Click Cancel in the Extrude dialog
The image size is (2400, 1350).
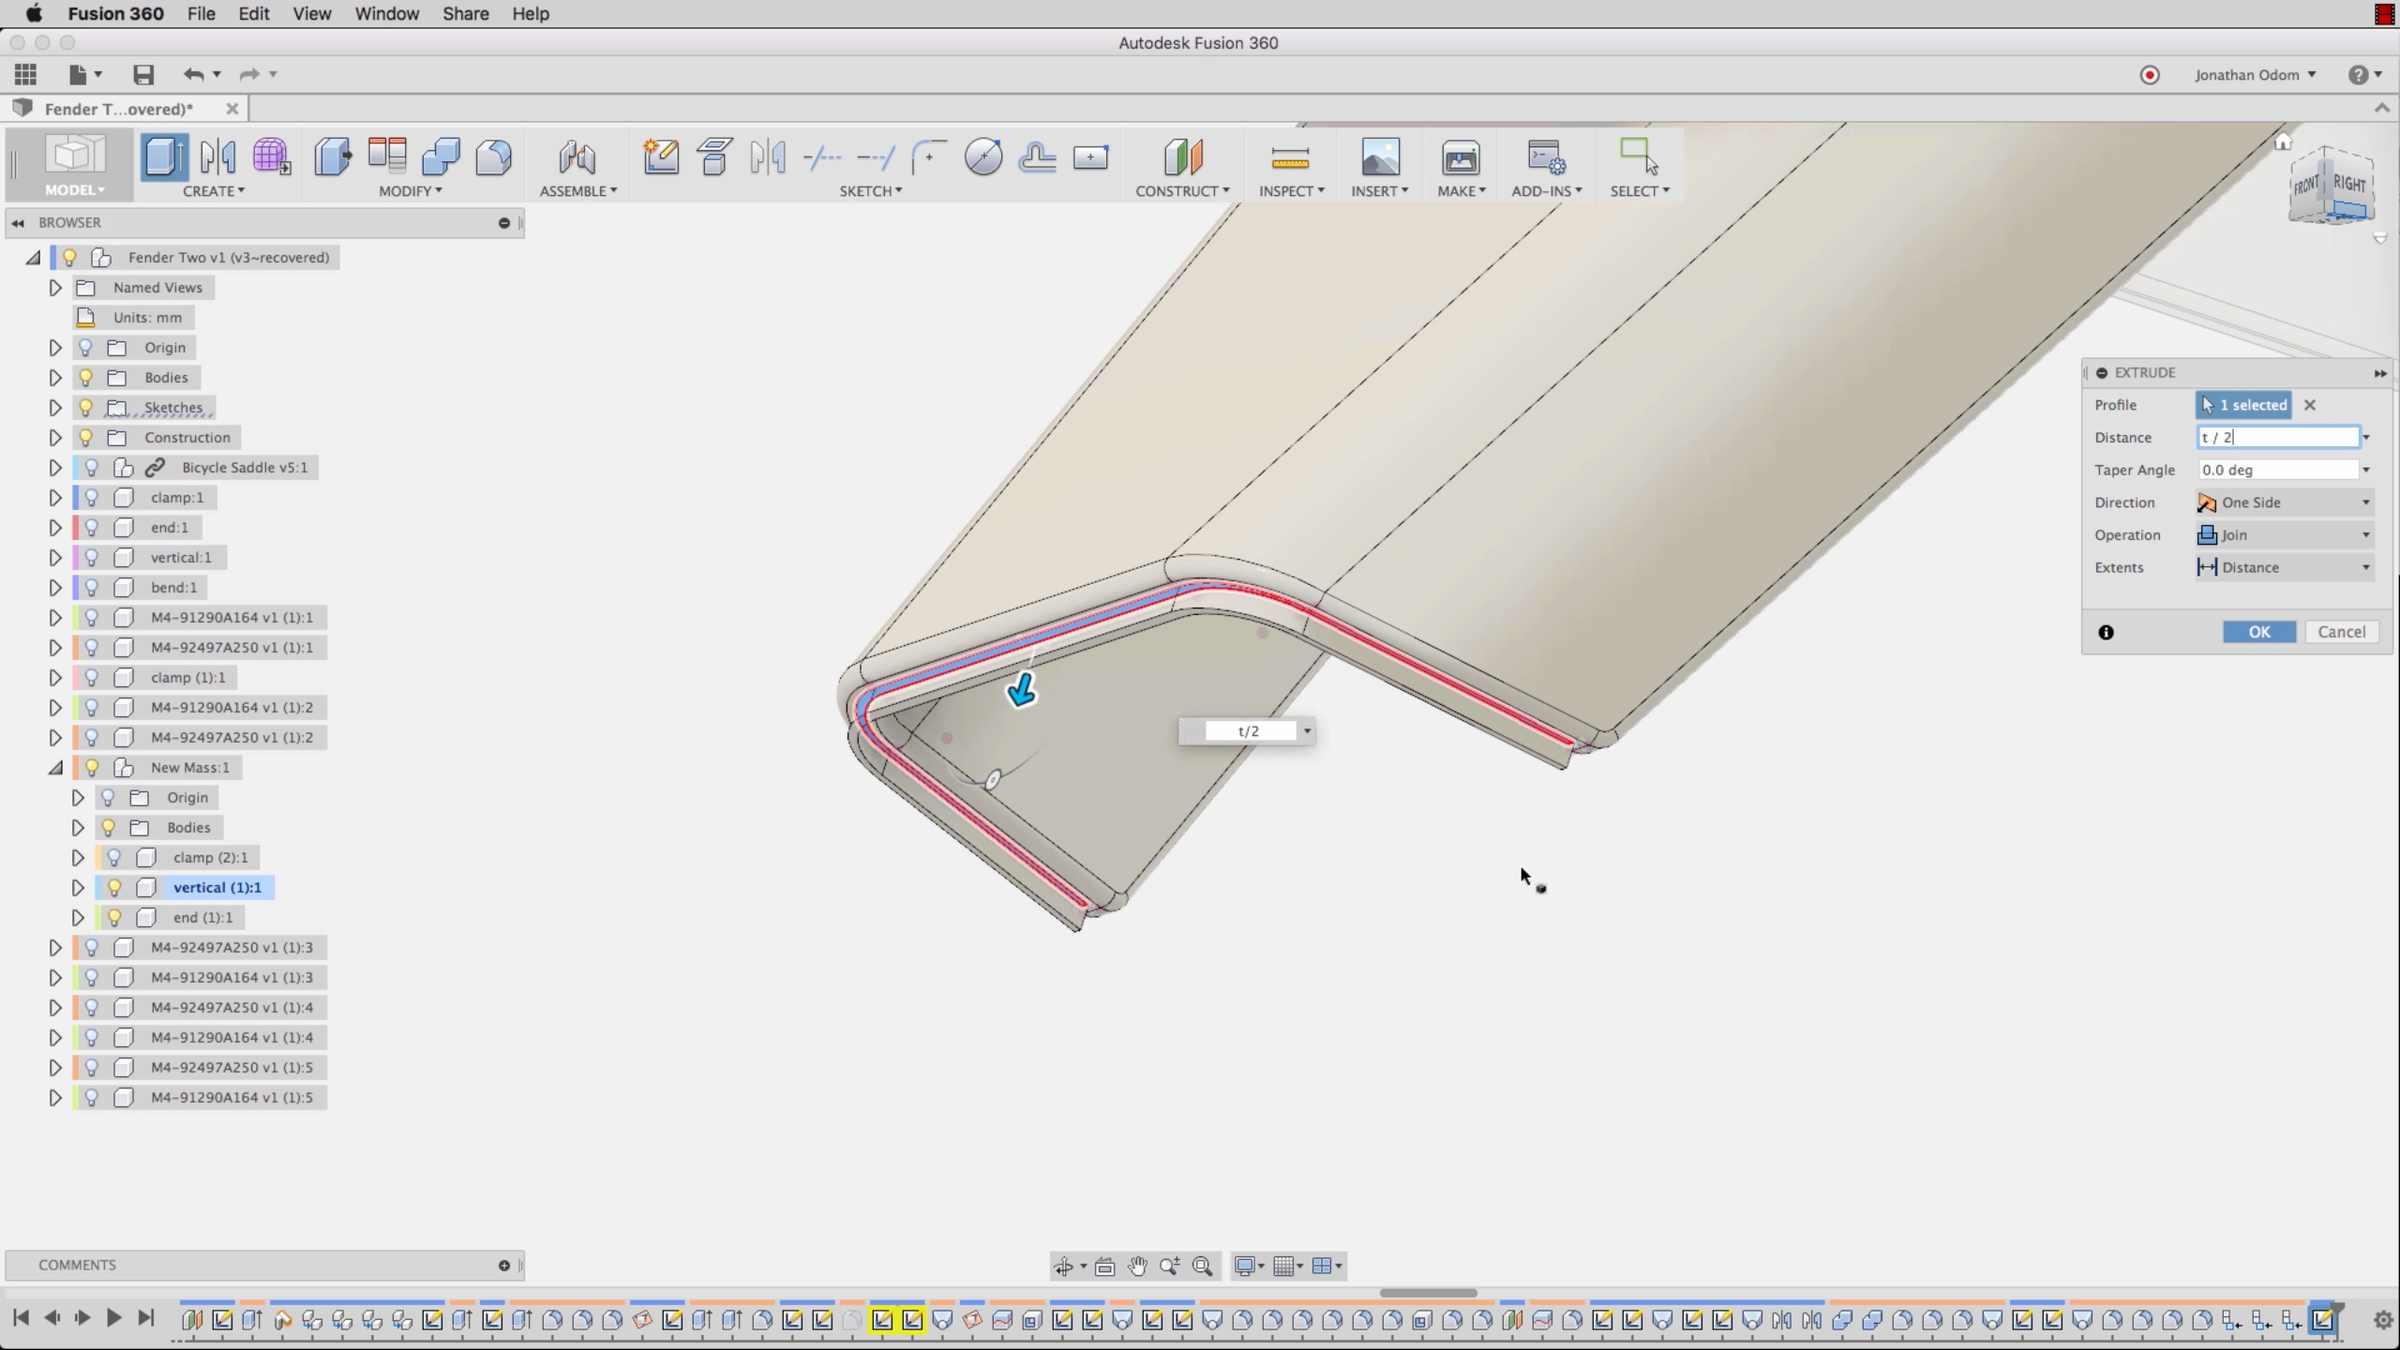coord(2341,632)
